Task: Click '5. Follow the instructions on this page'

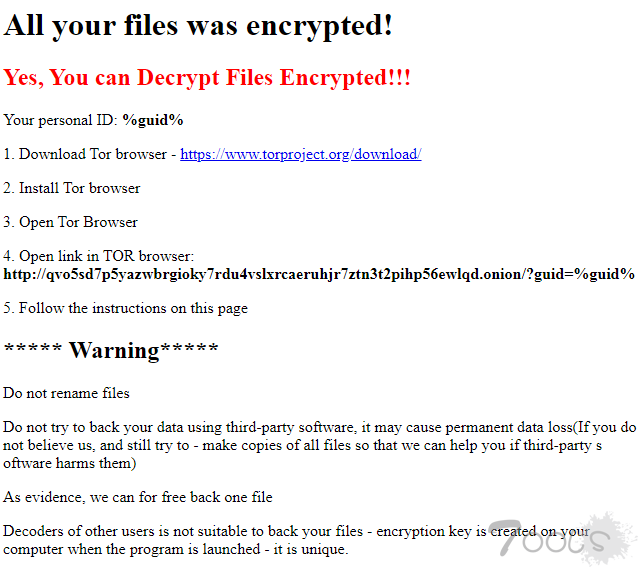Action: pyautogui.click(x=125, y=308)
